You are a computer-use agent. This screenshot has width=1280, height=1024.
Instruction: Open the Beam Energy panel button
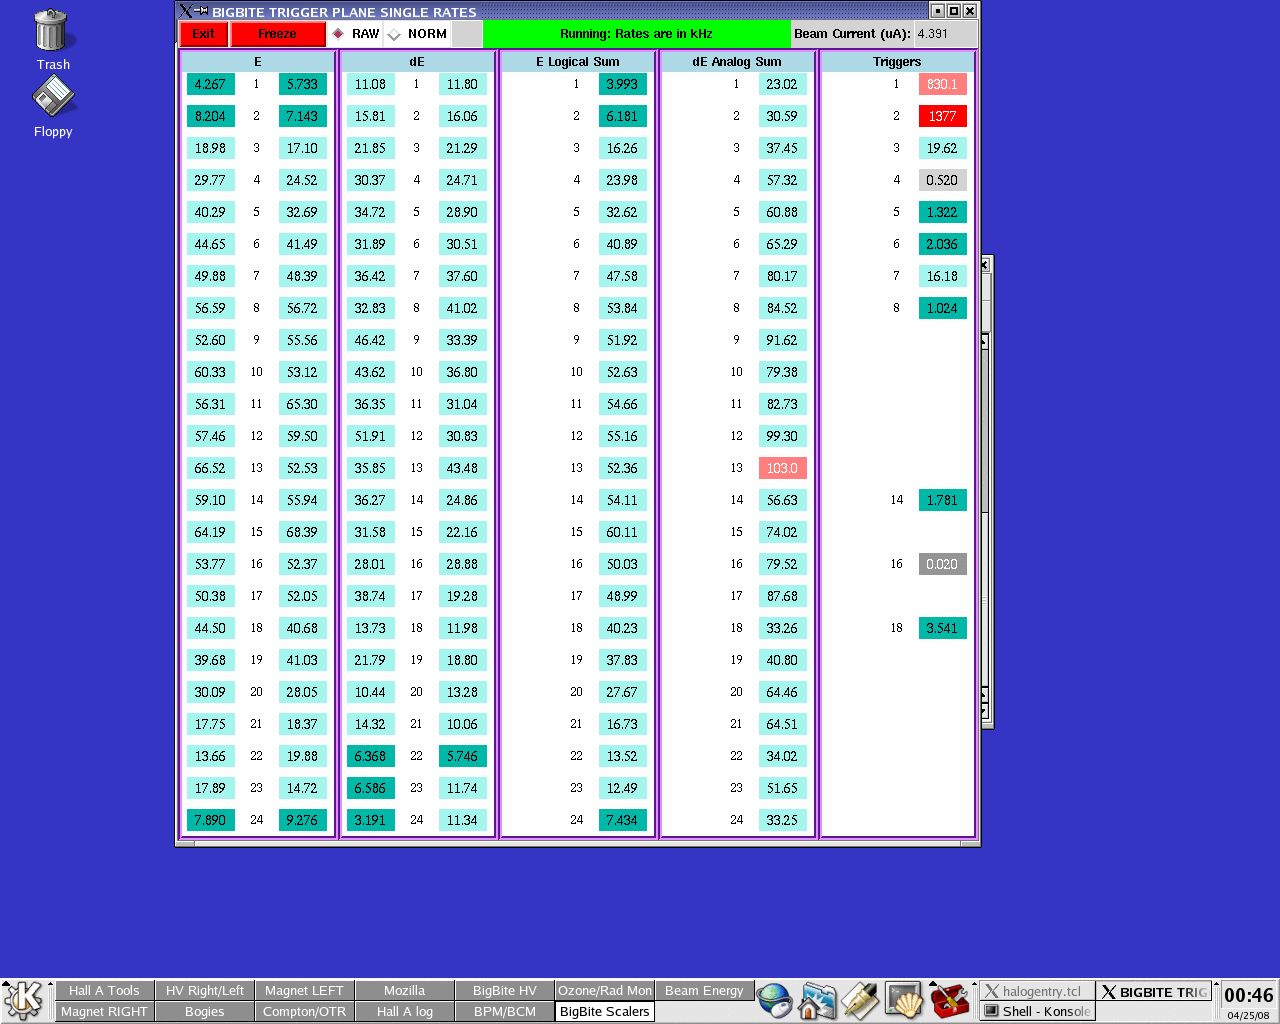705,991
